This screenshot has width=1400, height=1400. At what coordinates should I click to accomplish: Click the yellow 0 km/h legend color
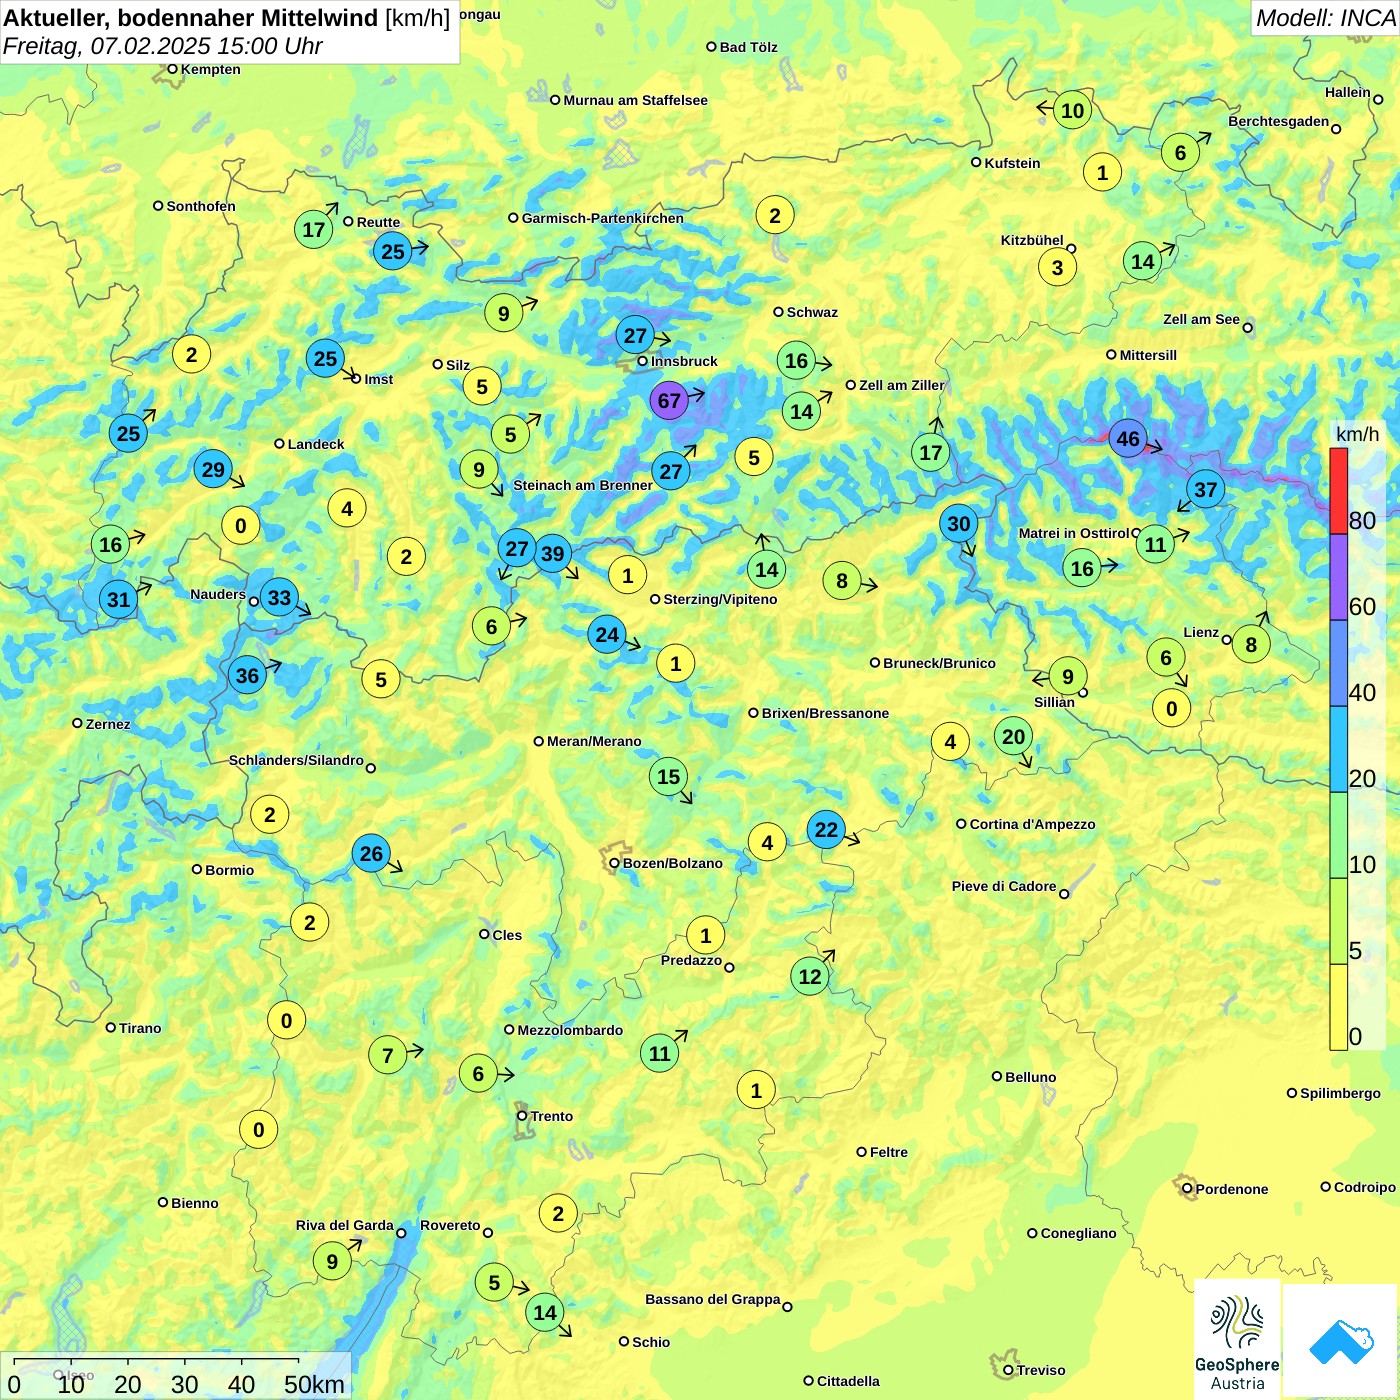coord(1338,1007)
